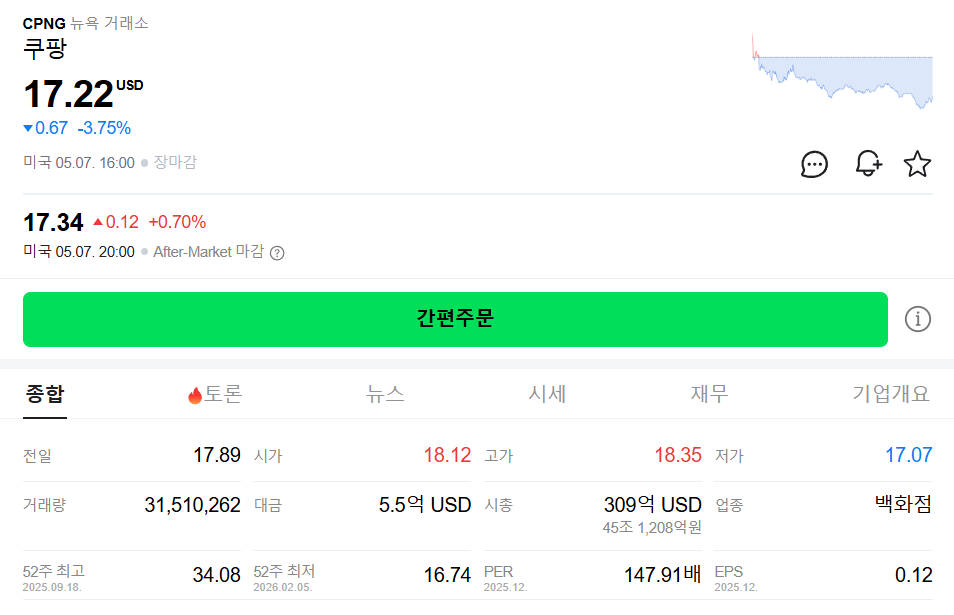Click the market cap 309억 USD value

coord(652,504)
